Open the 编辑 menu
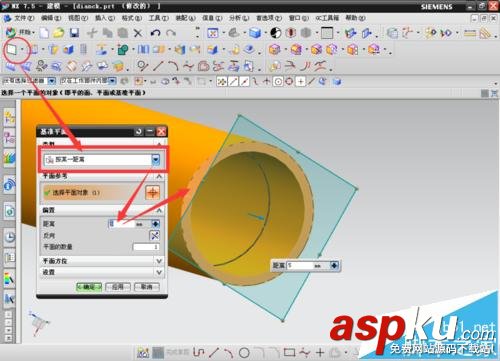Screen dimensions: 500x361 pyautogui.click(x=51, y=18)
